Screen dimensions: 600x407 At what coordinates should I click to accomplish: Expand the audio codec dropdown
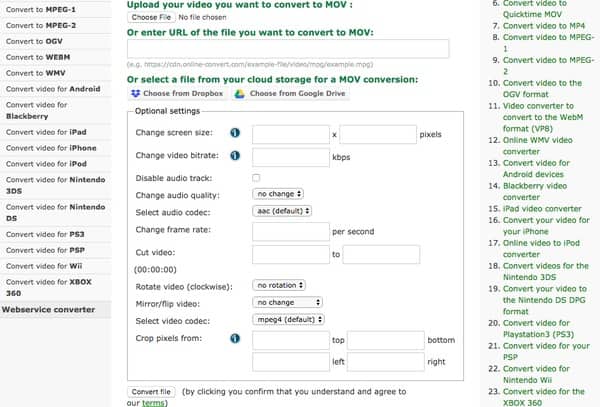coord(283,211)
